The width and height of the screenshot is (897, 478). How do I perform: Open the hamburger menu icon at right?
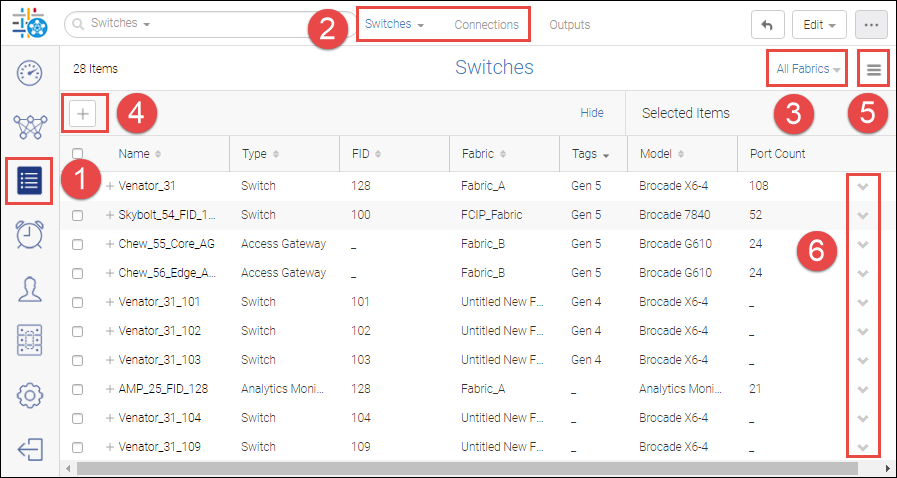coord(874,70)
